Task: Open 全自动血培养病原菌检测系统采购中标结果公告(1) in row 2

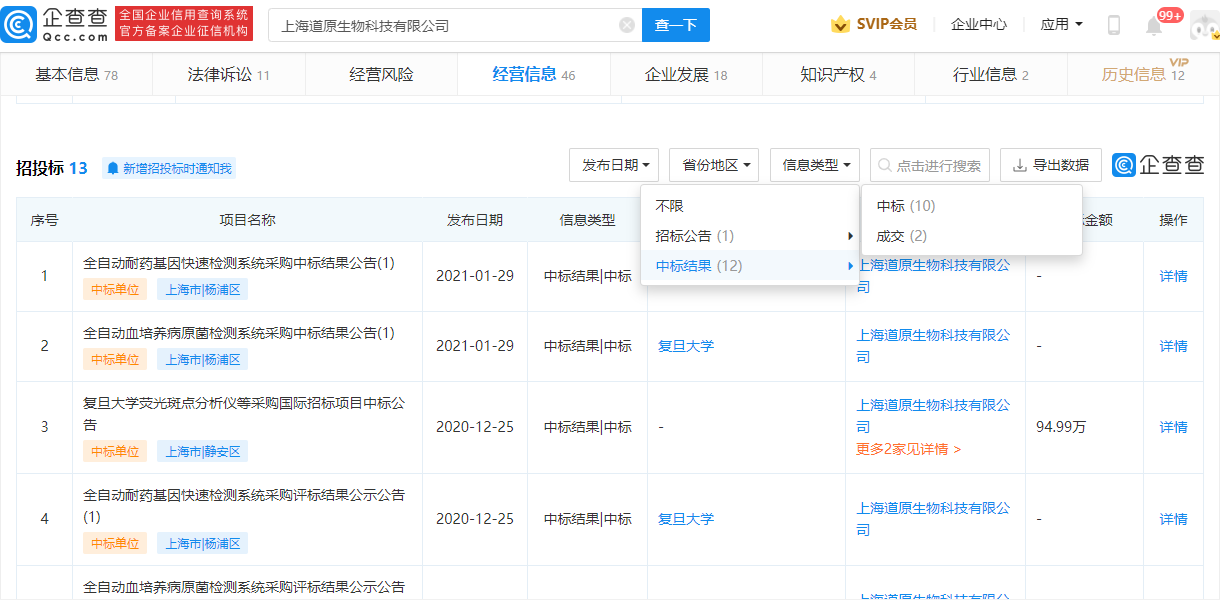Action: pos(239,333)
